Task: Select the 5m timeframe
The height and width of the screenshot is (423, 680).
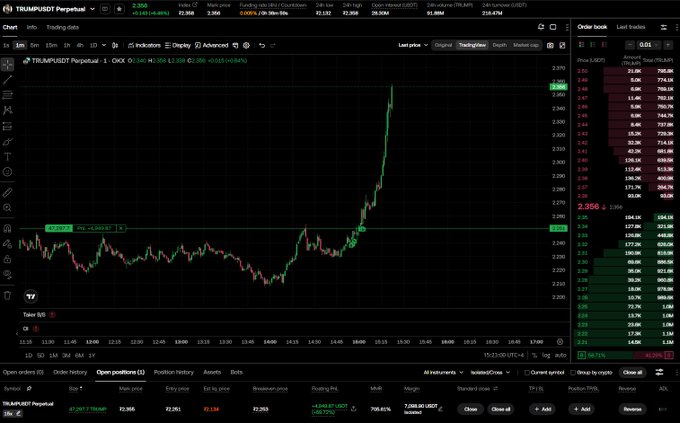Action: 35,45
